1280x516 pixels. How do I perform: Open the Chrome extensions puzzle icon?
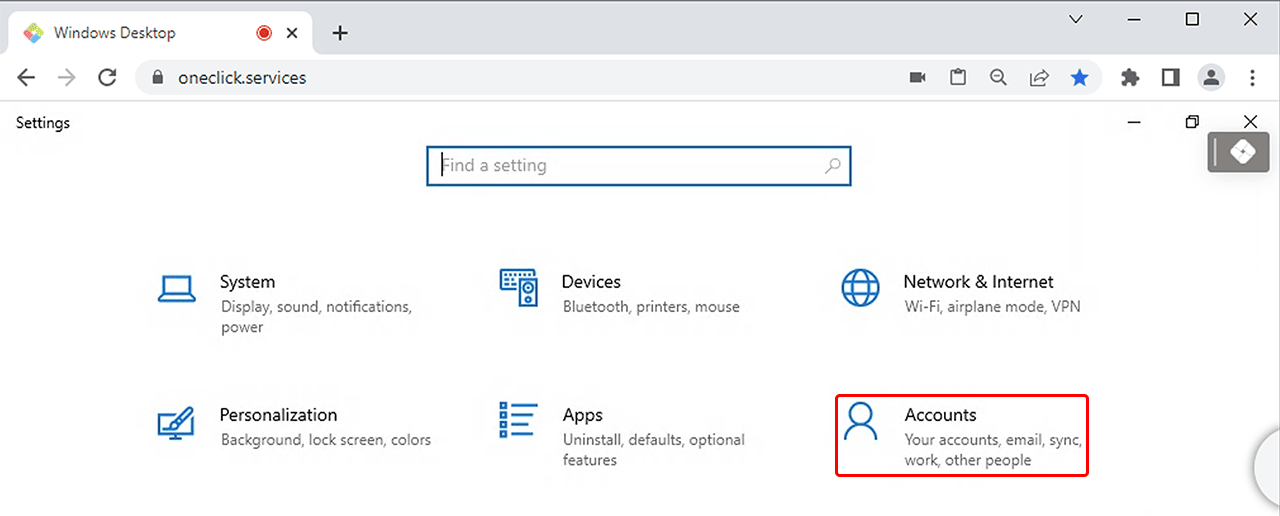1130,77
